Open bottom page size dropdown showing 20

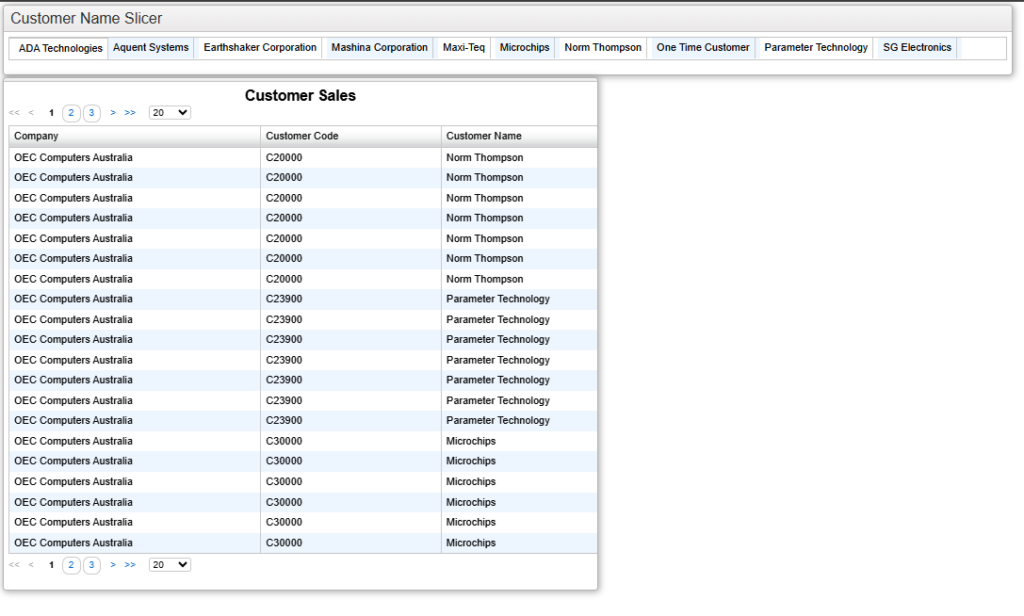pyautogui.click(x=170, y=565)
